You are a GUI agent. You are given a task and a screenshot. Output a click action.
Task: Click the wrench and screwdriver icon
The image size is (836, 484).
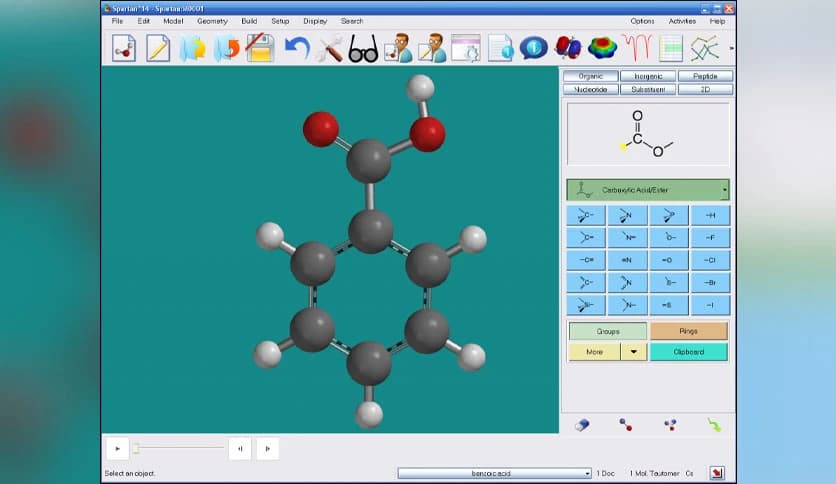point(329,48)
